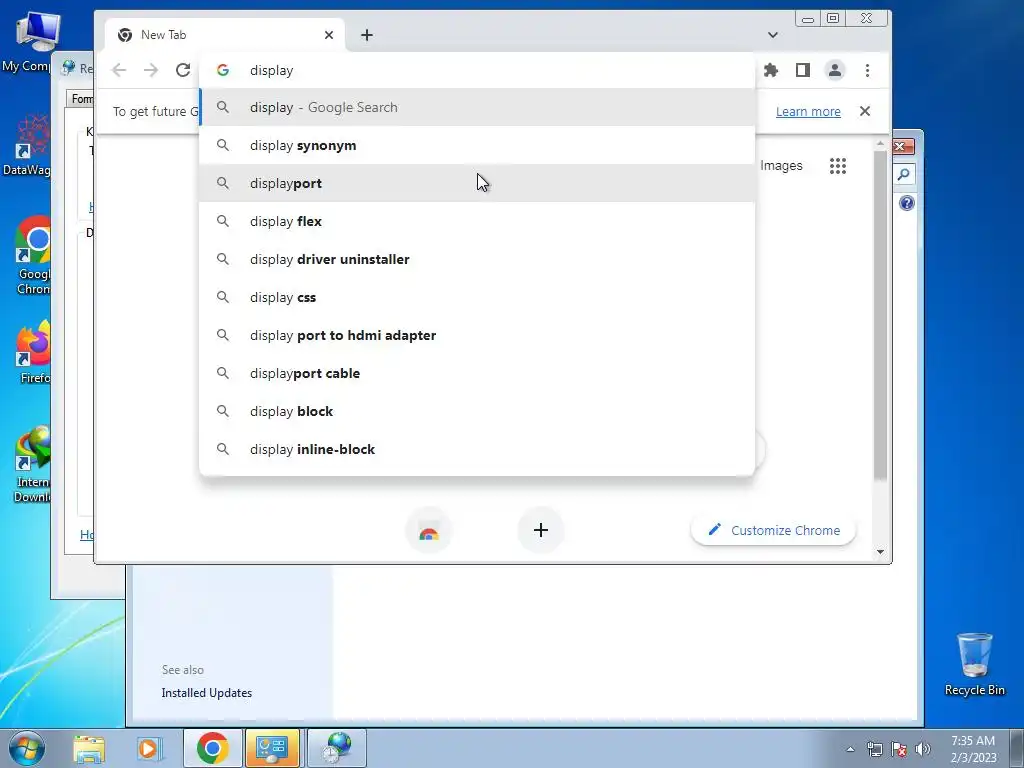Select the 'display css' suggestion

pyautogui.click(x=477, y=296)
